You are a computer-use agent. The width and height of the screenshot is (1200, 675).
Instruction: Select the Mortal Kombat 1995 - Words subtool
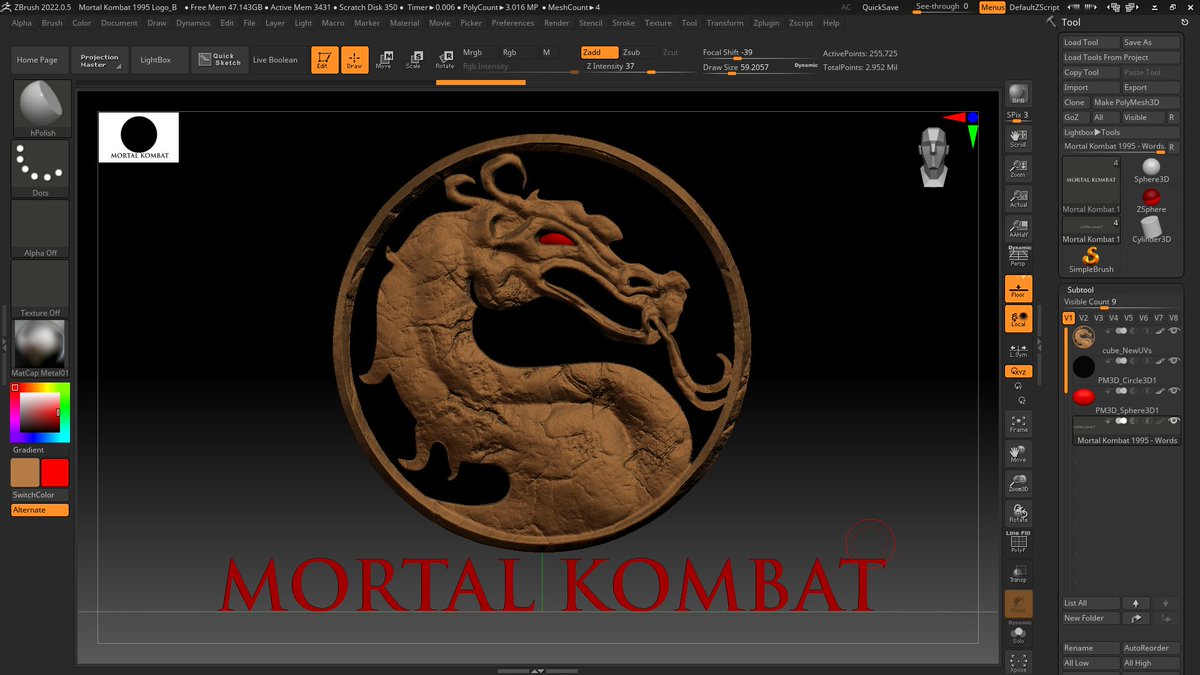pyautogui.click(x=1126, y=440)
